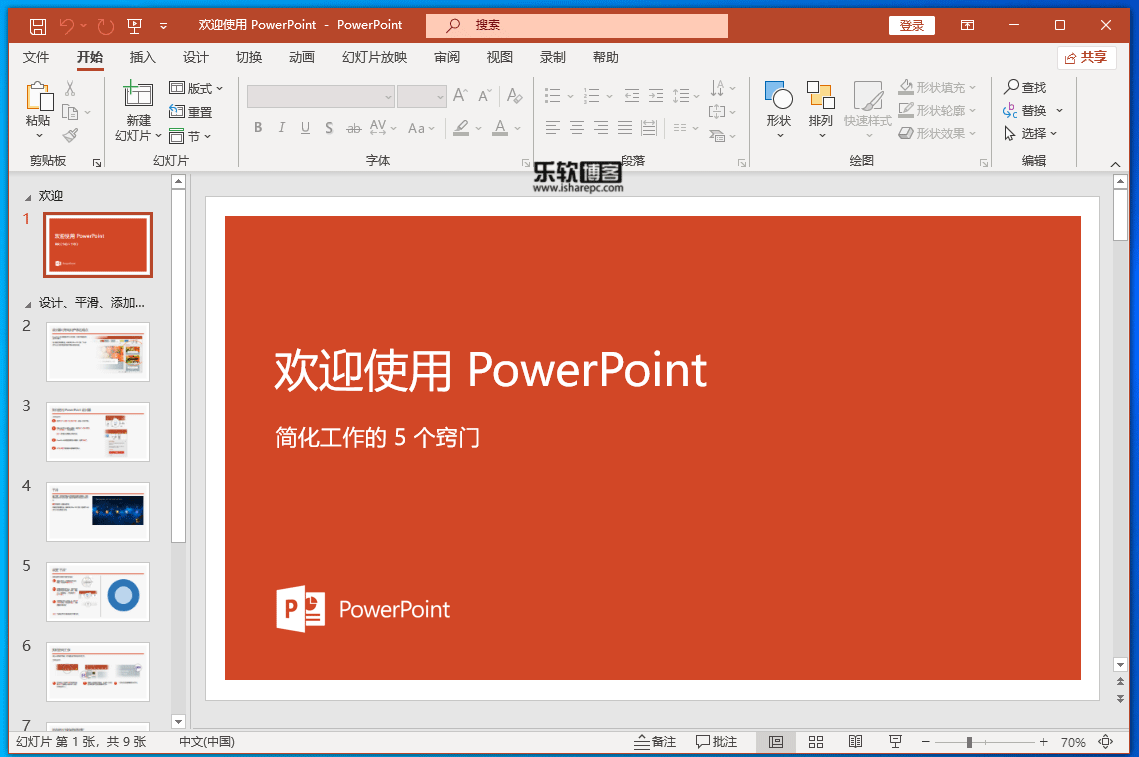Click Fit slide to window icon
This screenshot has width=1139, height=757.
[x=1106, y=742]
